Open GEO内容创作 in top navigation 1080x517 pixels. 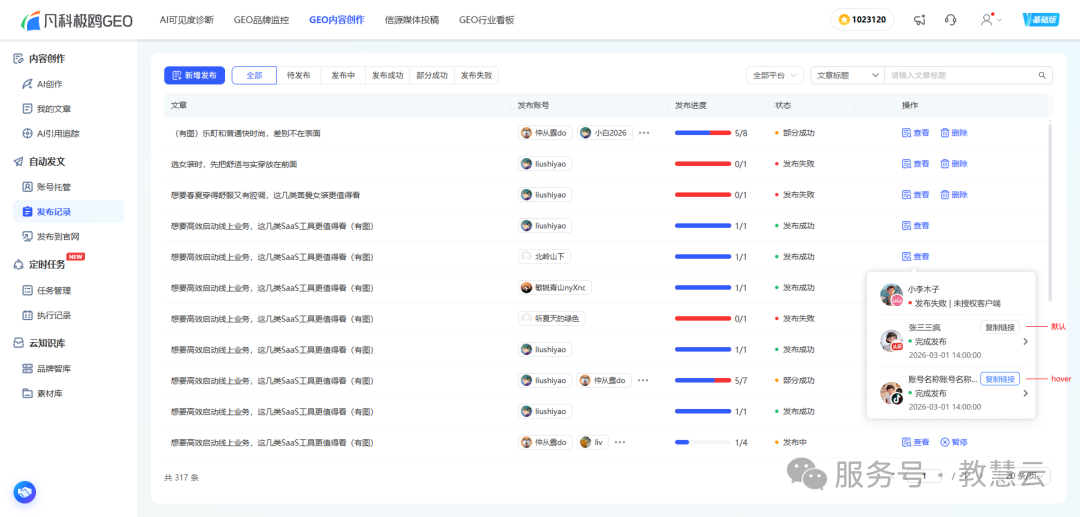[x=337, y=20]
